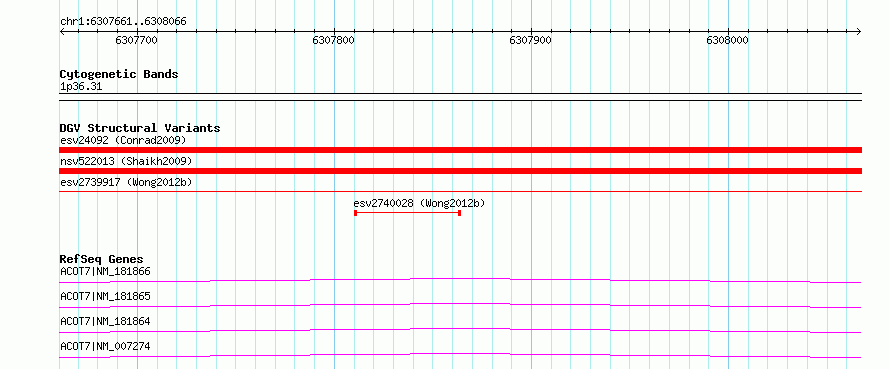Select ruler position 6308000
The image size is (890, 369).
pos(728,40)
